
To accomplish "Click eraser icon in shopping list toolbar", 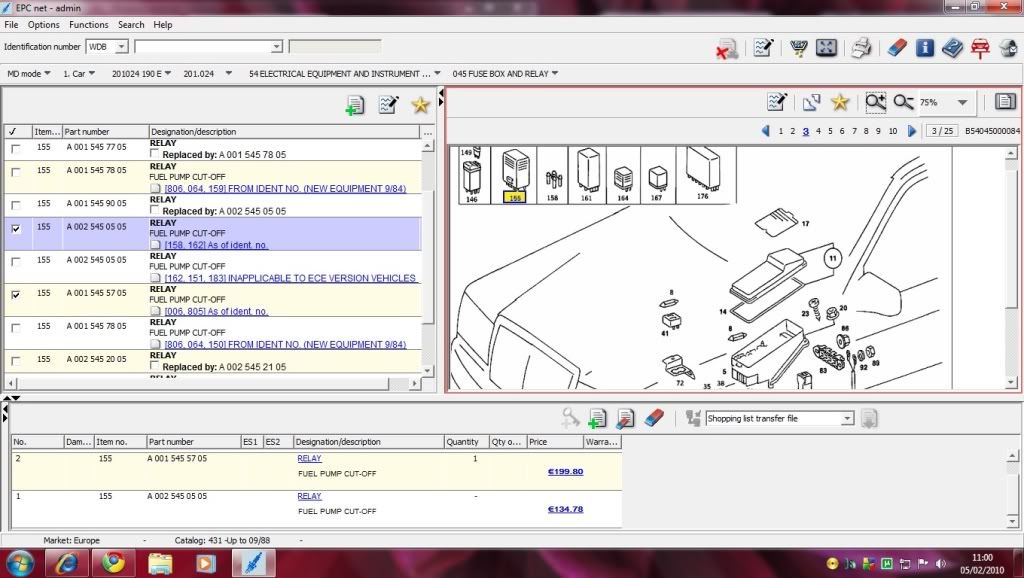I will (x=654, y=418).
